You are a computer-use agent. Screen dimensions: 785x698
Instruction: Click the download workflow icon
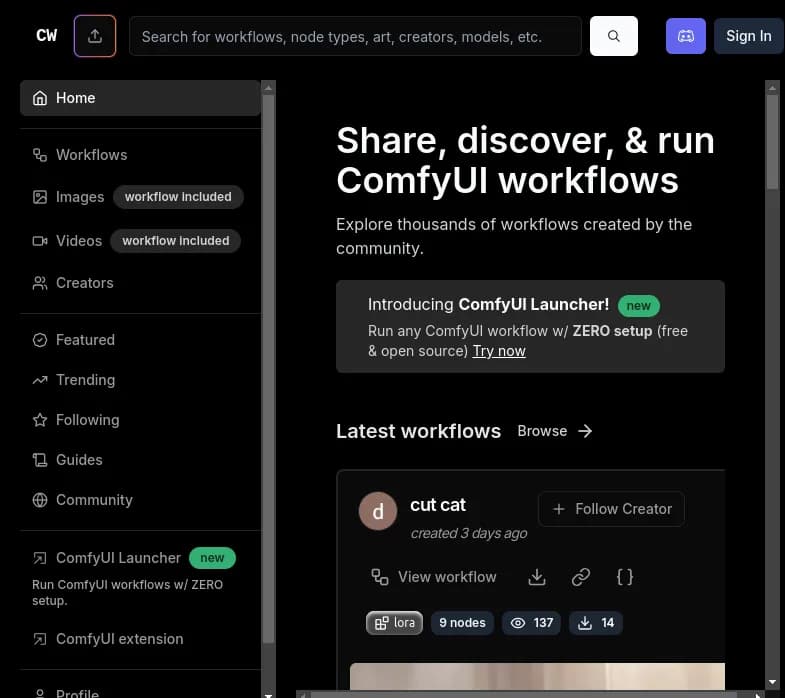tap(537, 577)
